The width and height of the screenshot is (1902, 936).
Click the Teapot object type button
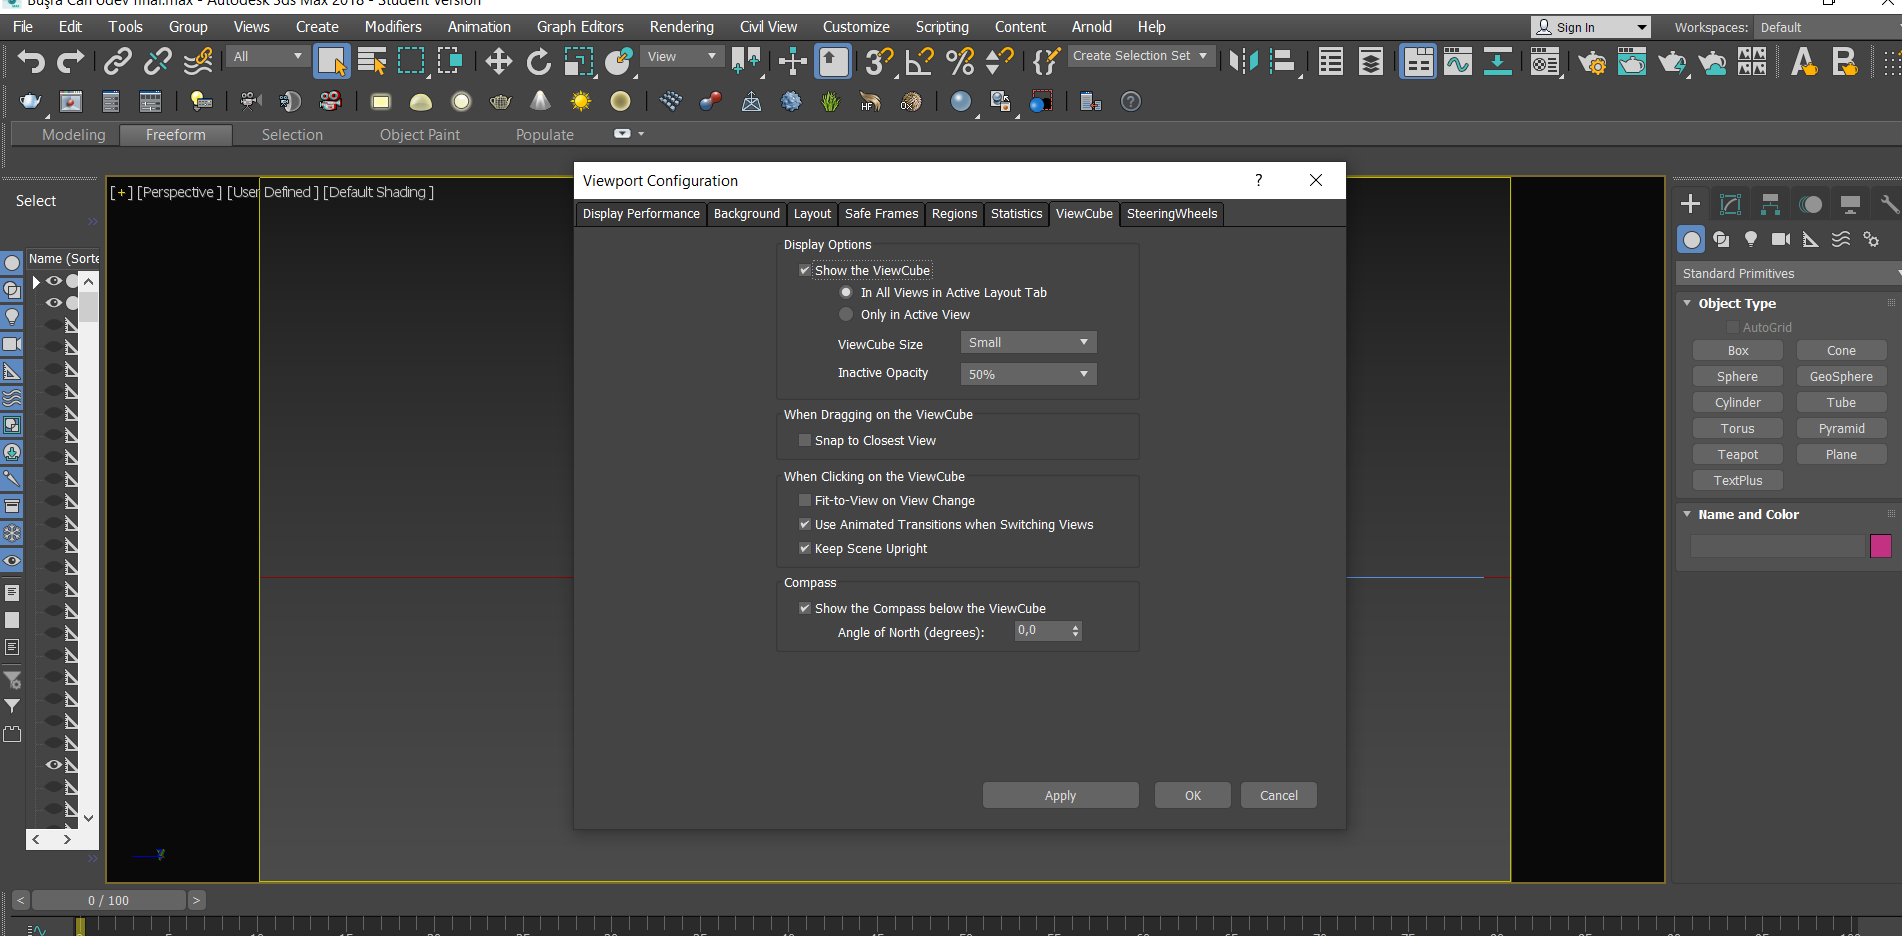[1737, 454]
